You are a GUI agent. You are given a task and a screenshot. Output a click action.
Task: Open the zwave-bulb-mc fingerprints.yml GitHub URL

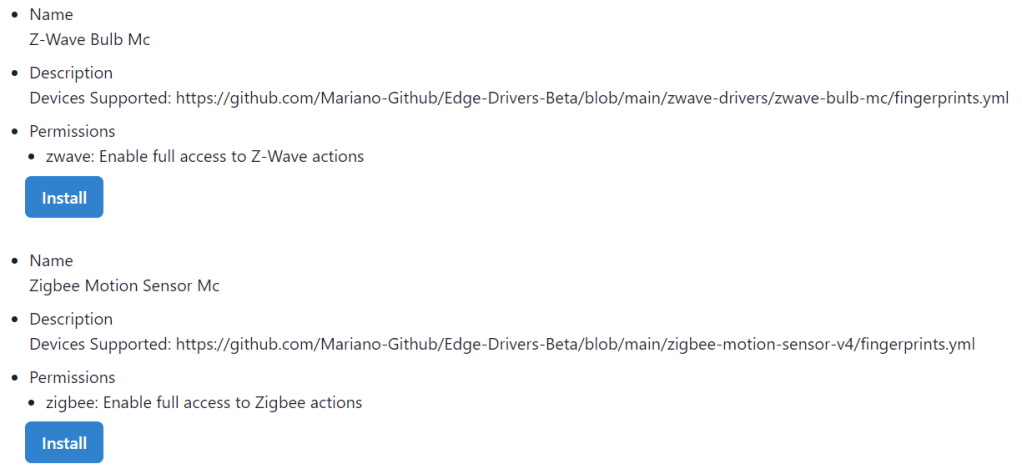(x=592, y=98)
